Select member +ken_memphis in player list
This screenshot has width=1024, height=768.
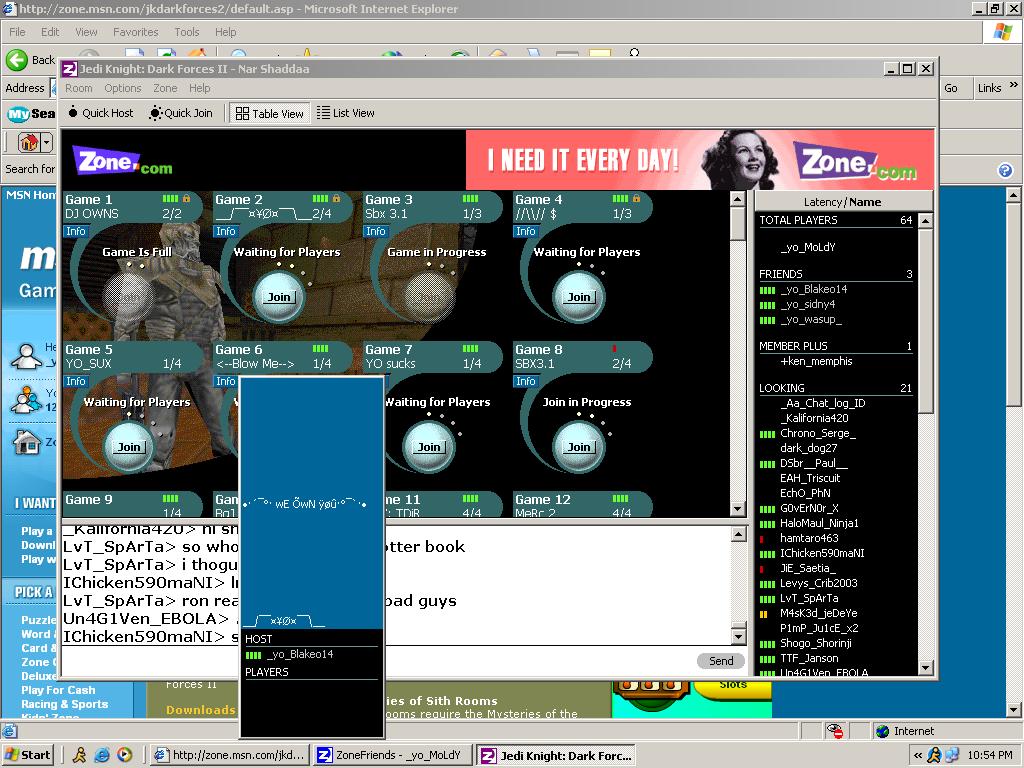(x=816, y=361)
